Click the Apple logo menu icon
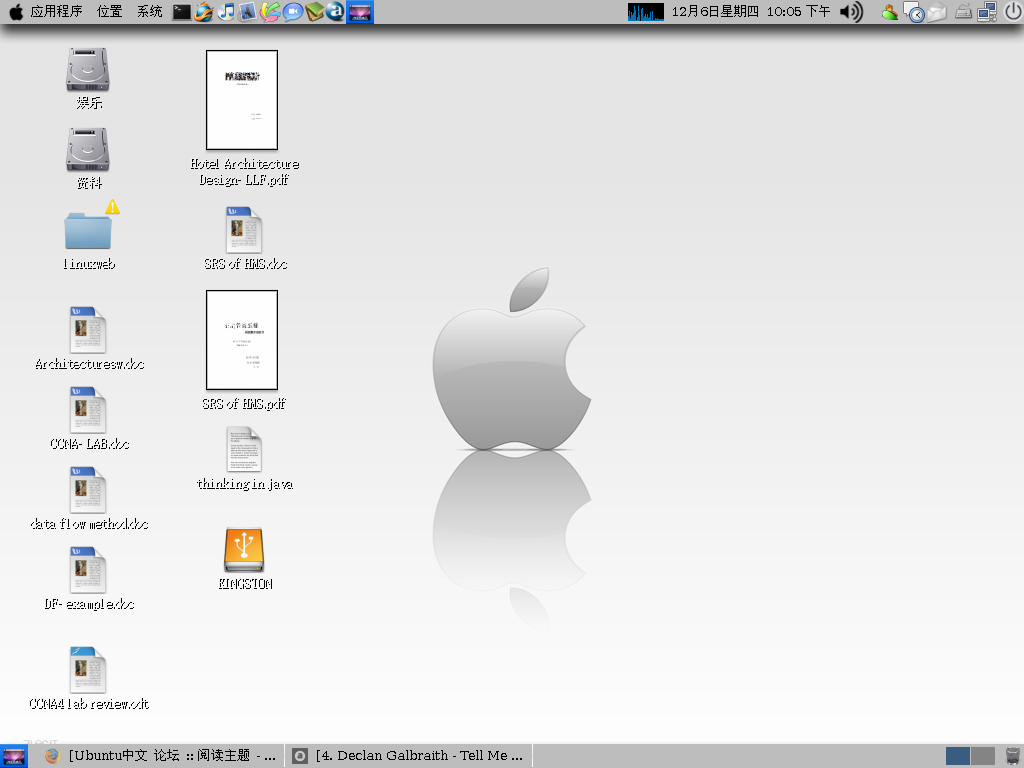 point(16,11)
